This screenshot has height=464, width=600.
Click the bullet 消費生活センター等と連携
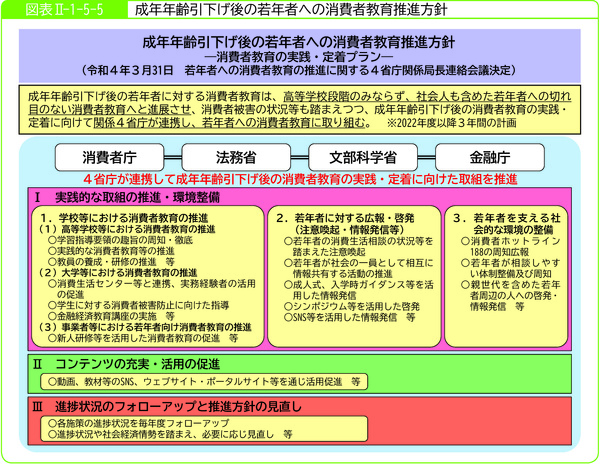[x=152, y=289]
